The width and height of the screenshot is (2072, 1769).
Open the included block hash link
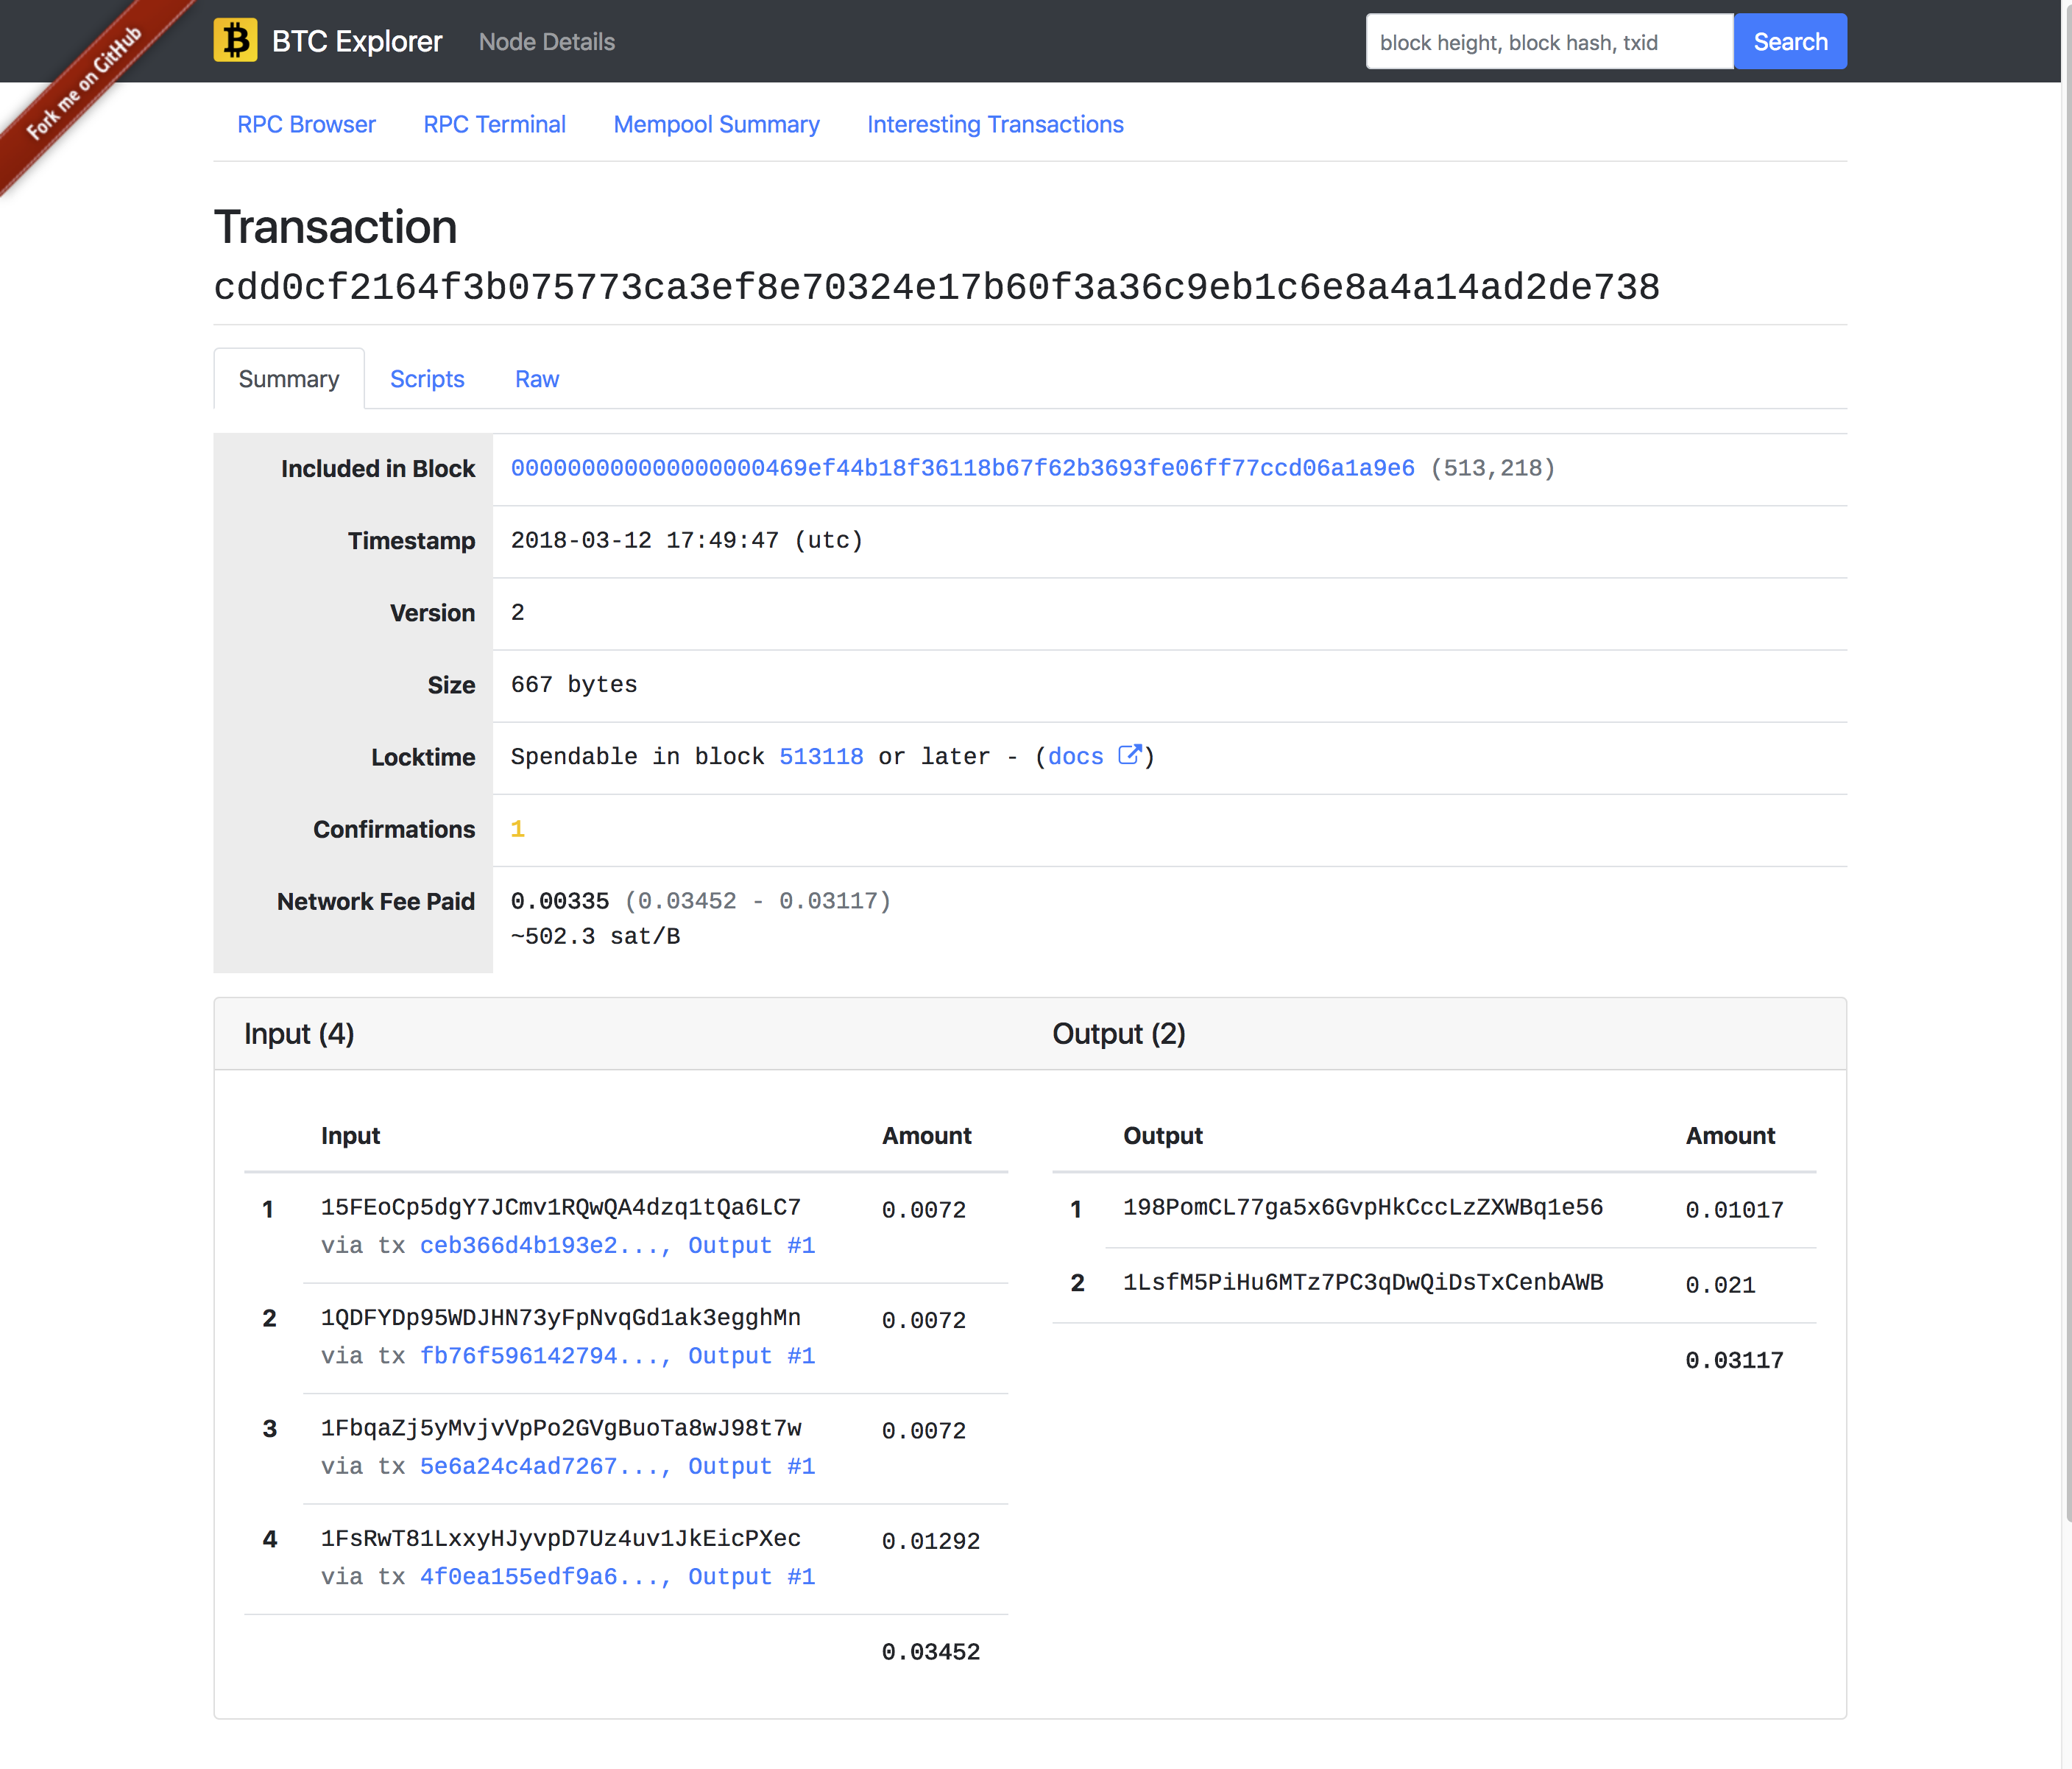pyautogui.click(x=962, y=468)
